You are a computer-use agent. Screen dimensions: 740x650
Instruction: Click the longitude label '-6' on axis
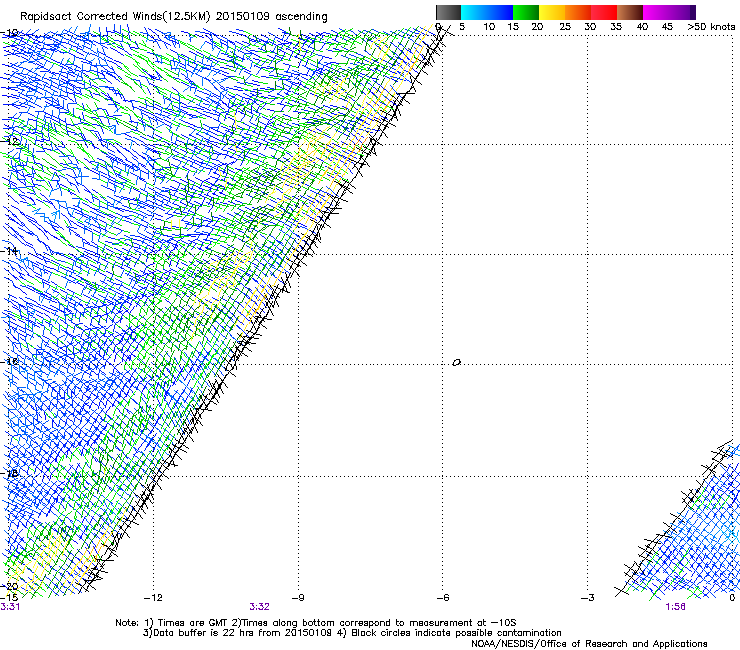443,598
